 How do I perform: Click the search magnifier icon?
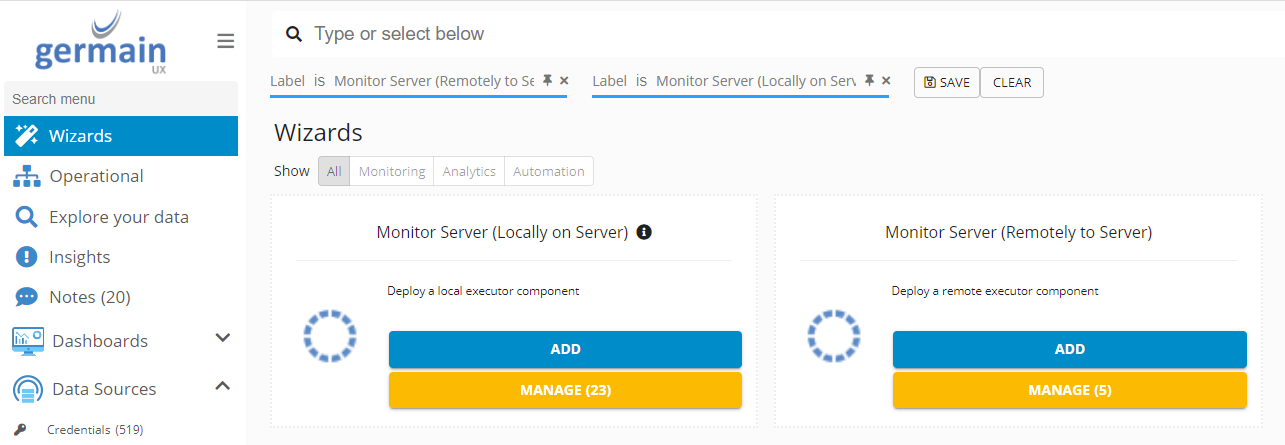click(x=294, y=34)
